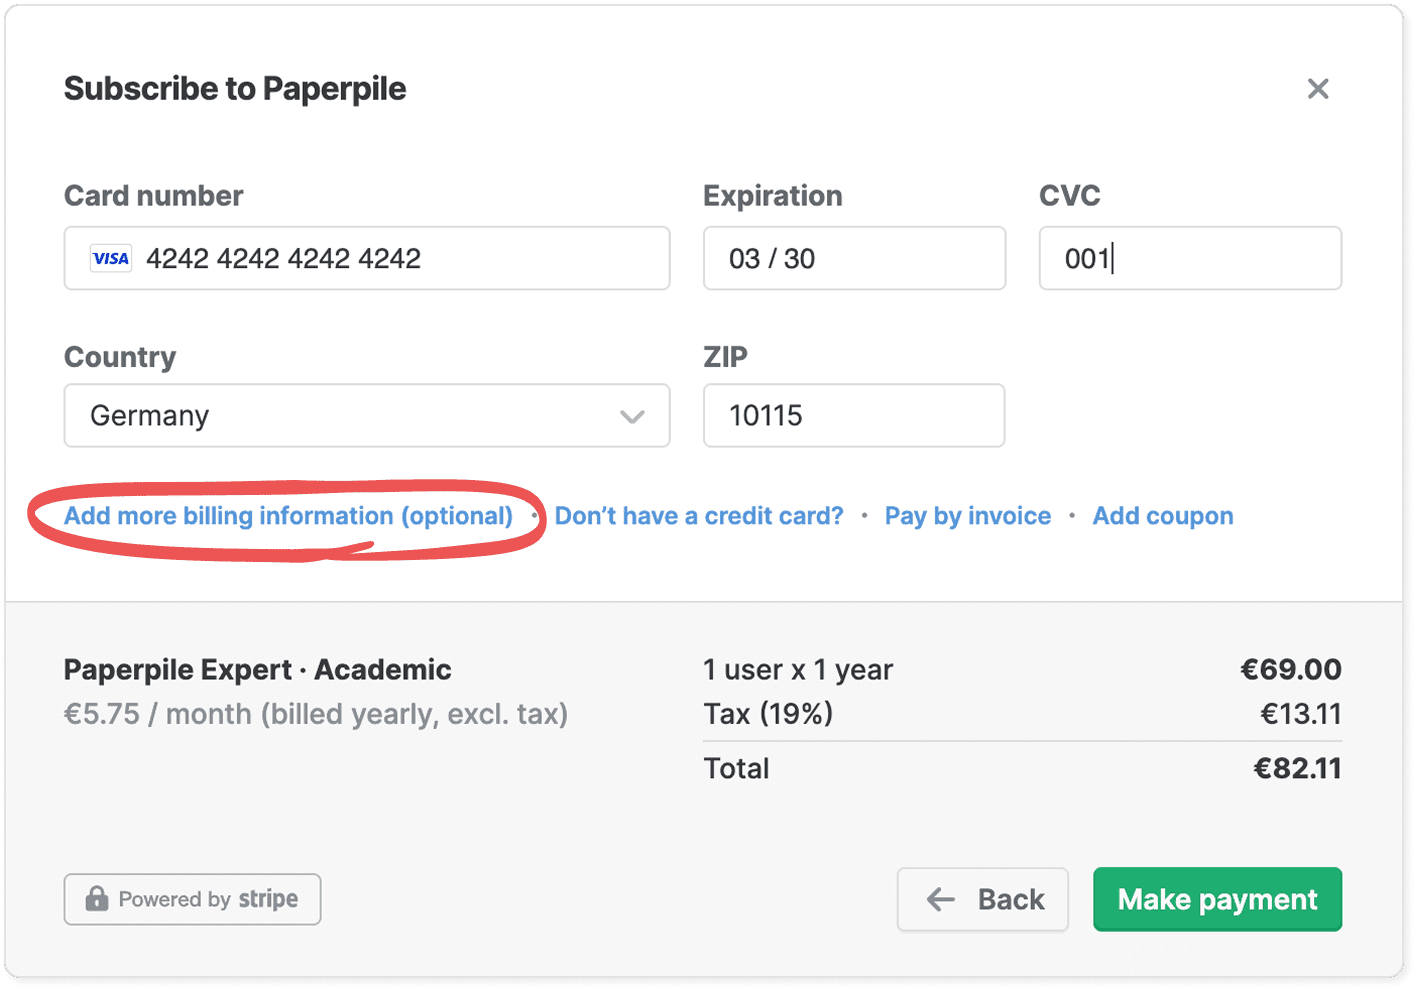Open Add more billing information link
Screen dimensions: 1416x990
tap(288, 516)
